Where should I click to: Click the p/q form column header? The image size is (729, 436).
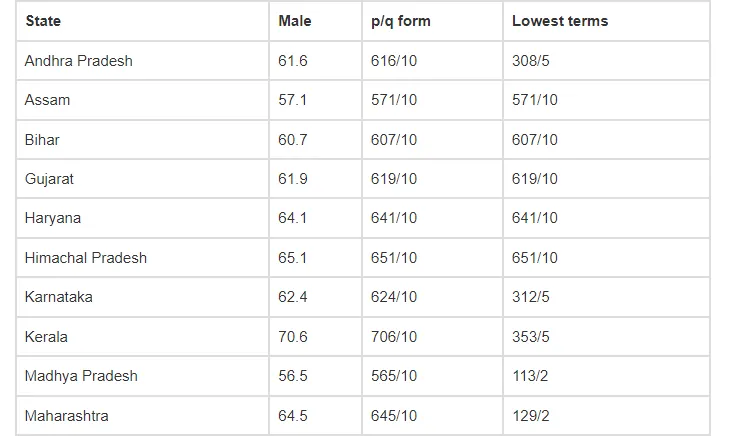pos(400,21)
